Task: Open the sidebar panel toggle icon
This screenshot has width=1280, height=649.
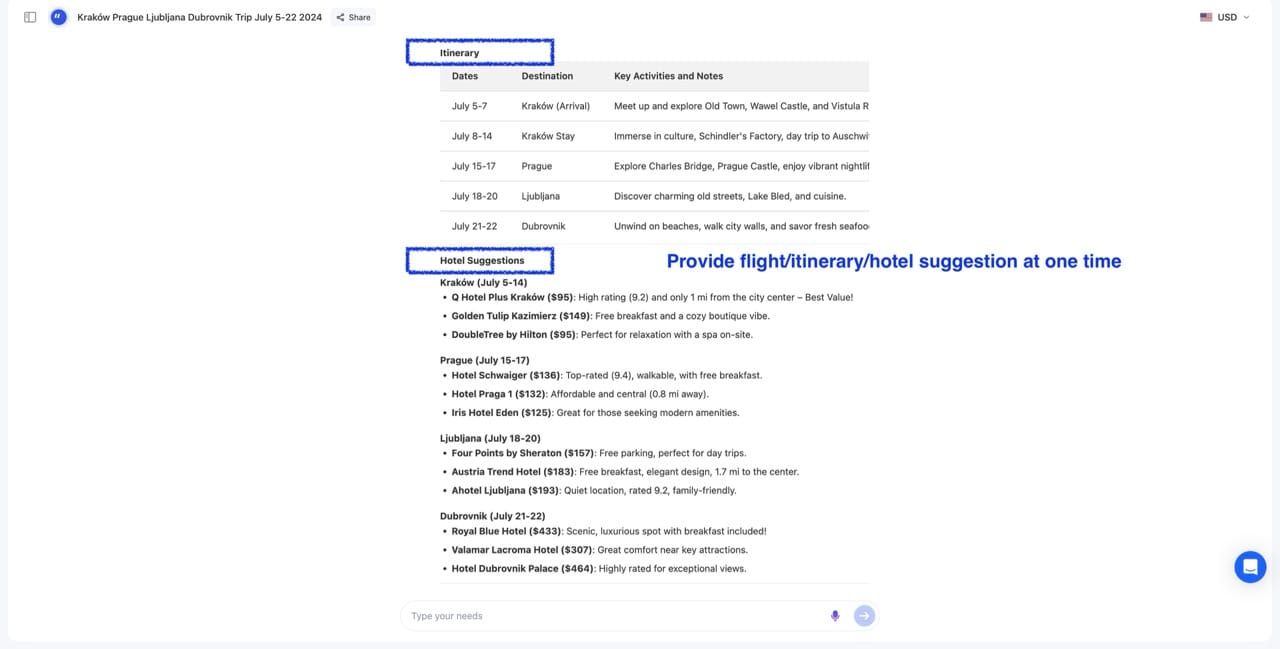Action: pyautogui.click(x=31, y=17)
